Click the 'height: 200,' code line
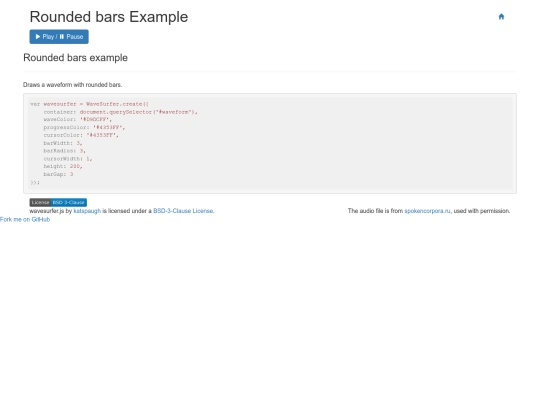The width and height of the screenshot is (540, 405). [x=63, y=166]
